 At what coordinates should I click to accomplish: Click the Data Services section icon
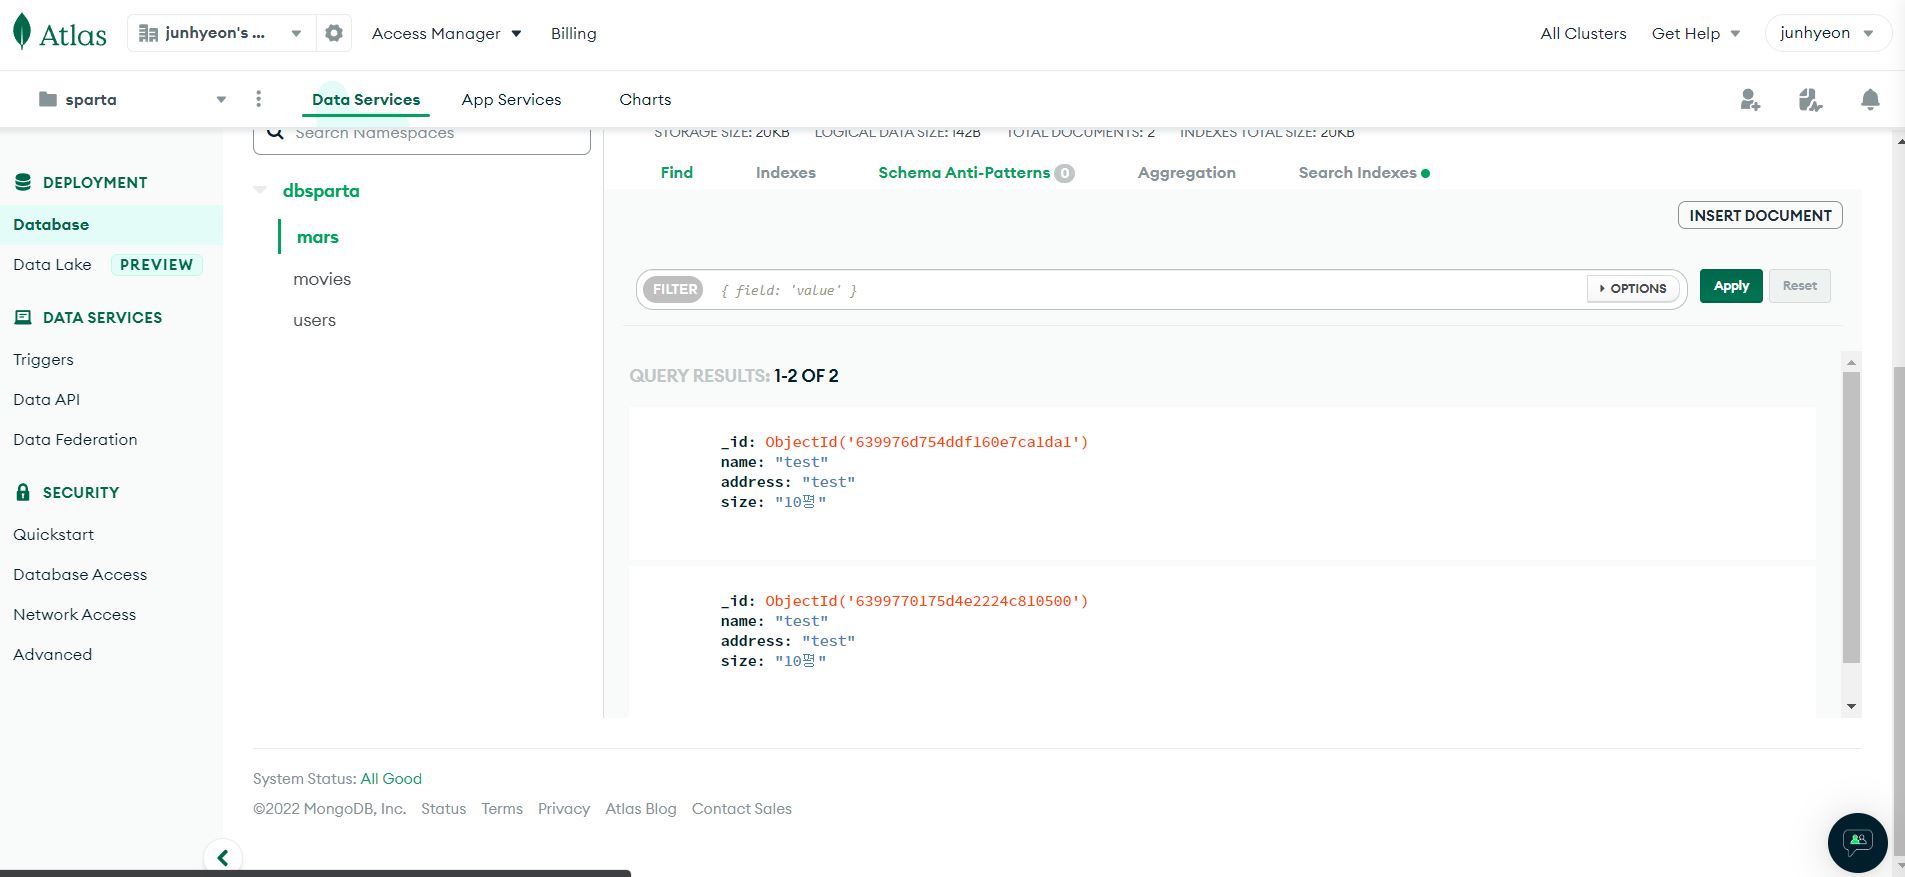[x=23, y=317]
